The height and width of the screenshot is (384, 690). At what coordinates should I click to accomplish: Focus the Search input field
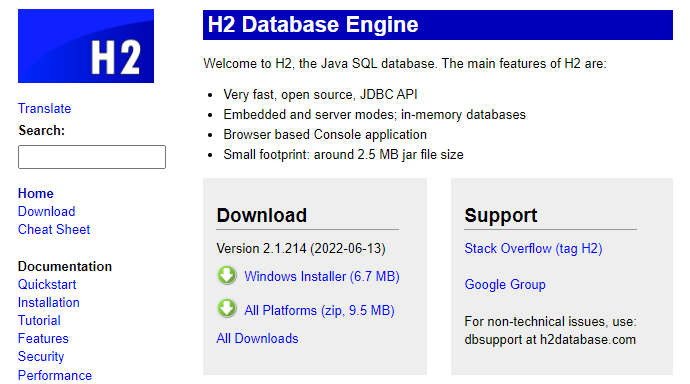pos(92,157)
